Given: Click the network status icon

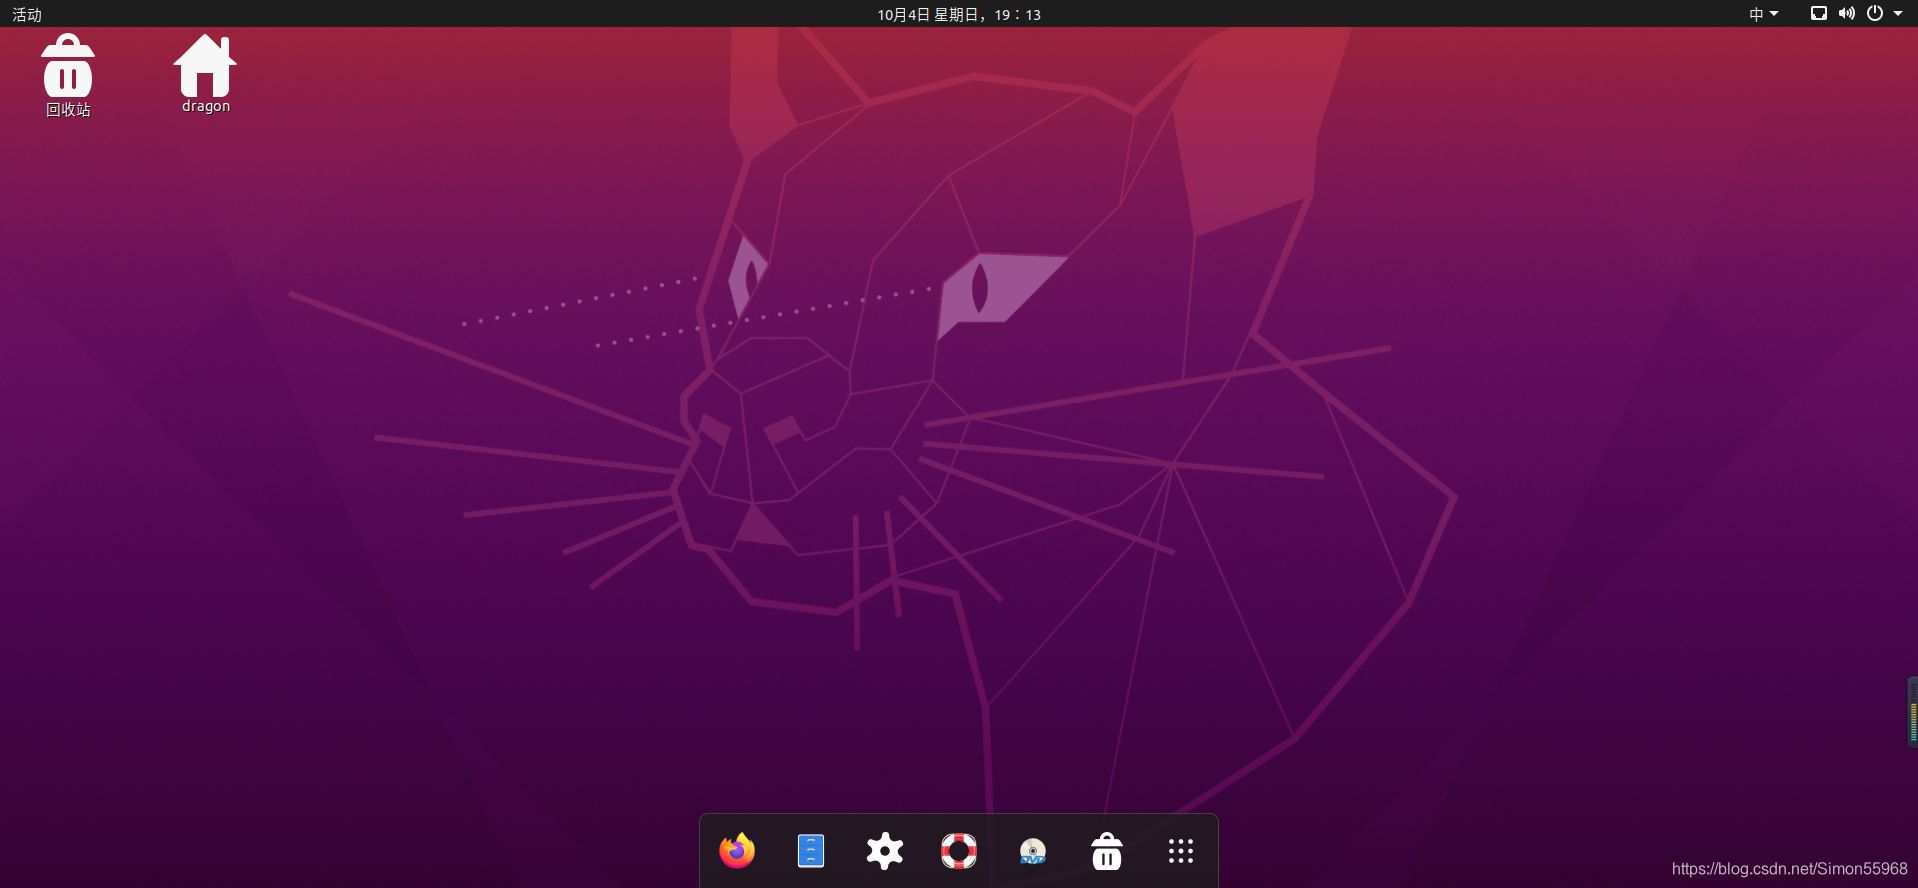Looking at the screenshot, I should pos(1819,13).
